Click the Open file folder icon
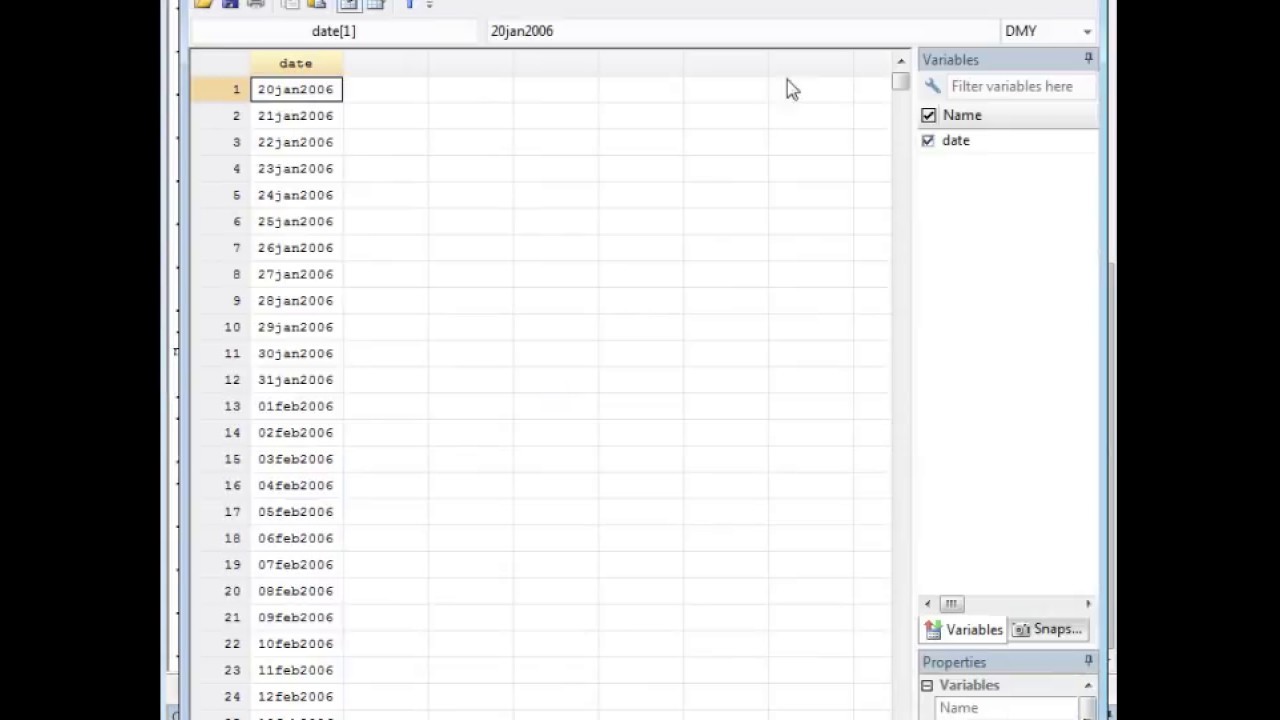The image size is (1280, 720). [x=203, y=4]
